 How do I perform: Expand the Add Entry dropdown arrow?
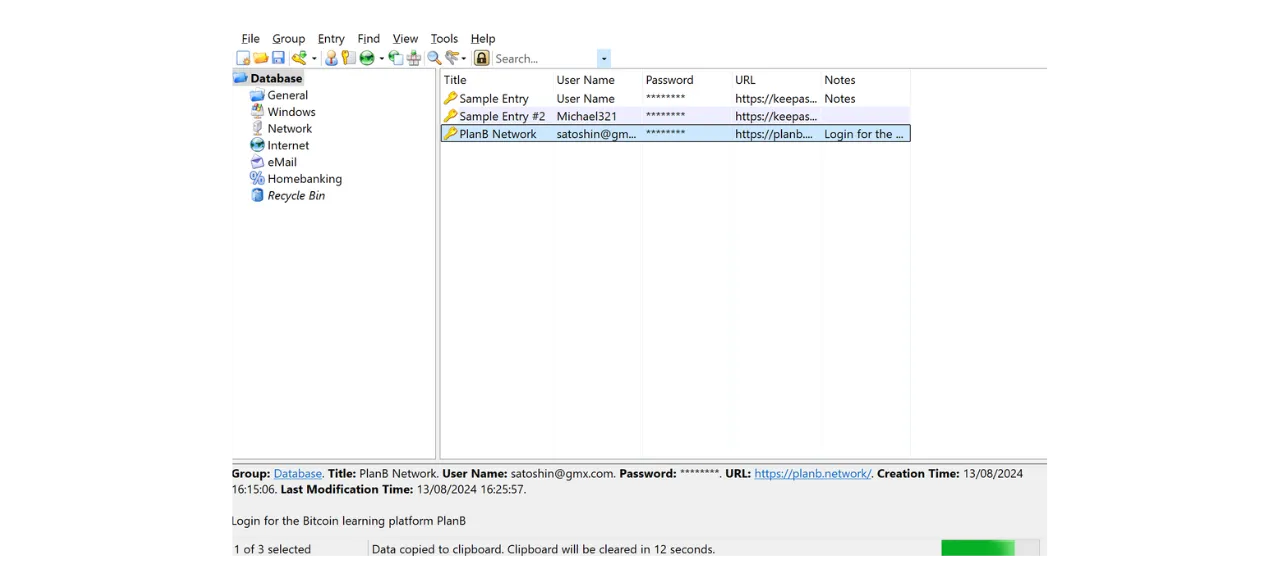312,57
